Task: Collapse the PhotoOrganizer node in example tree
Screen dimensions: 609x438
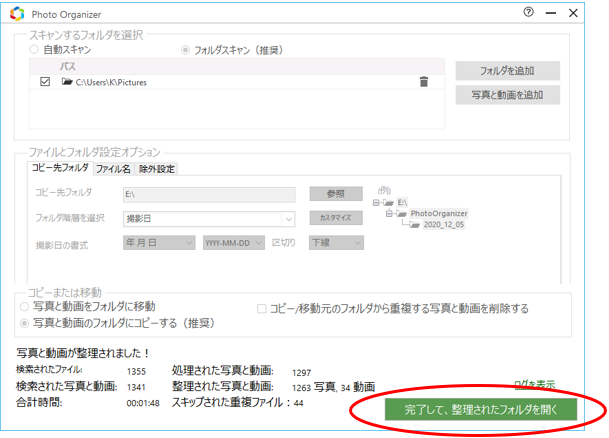Action: [389, 214]
